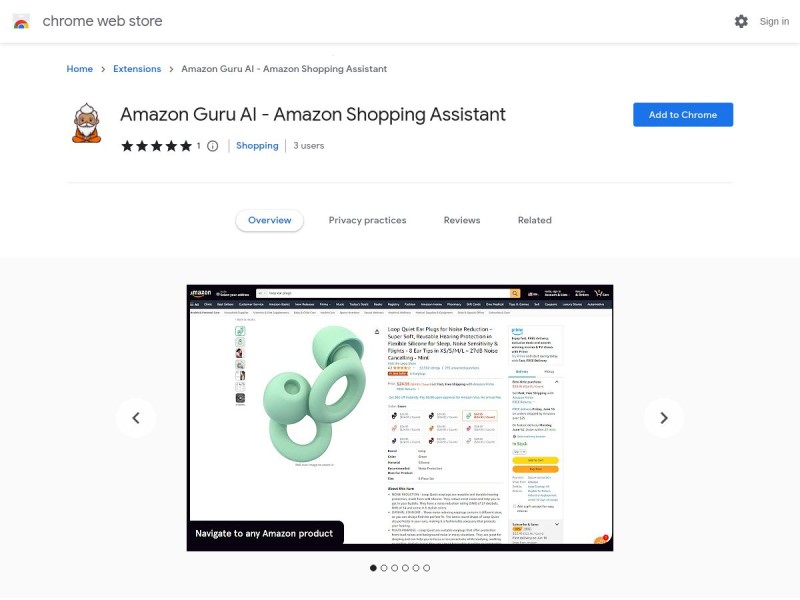Go to the next screenshot arrow
800x600 pixels.
coord(663,418)
